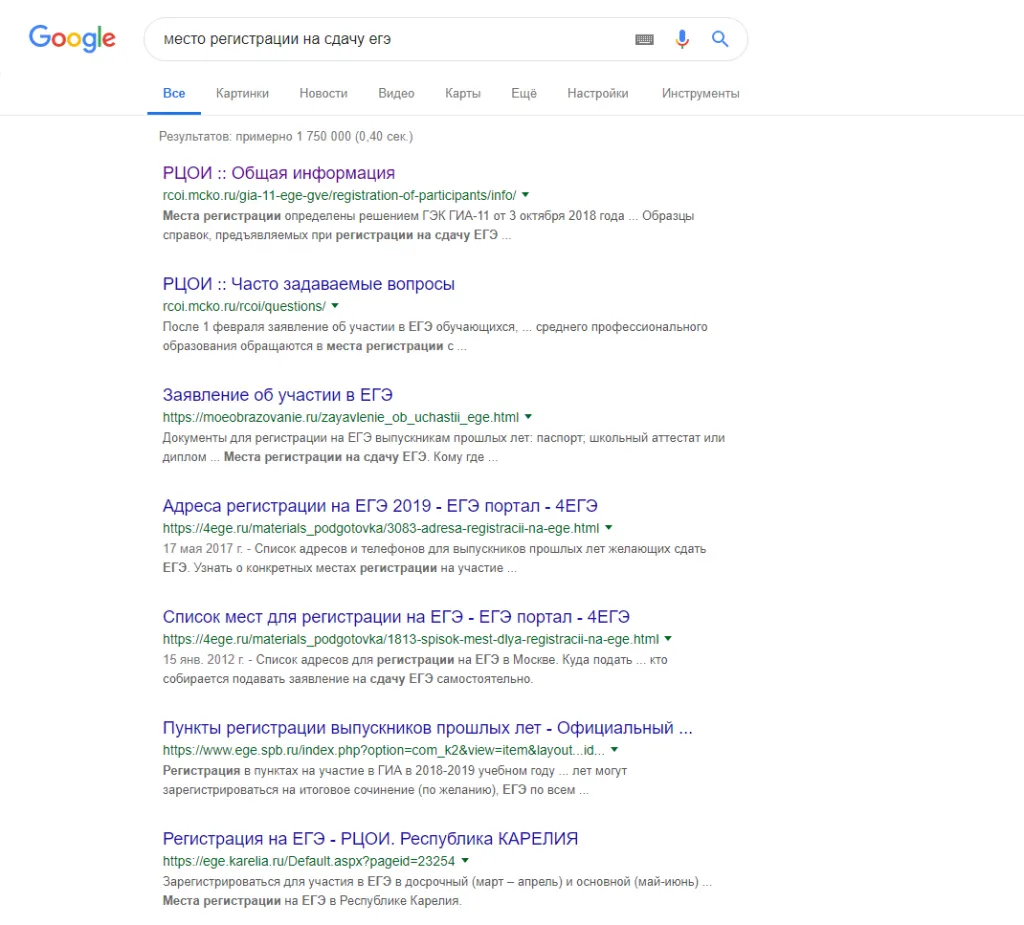Click the magnifying glass search button
Screen dimensions: 1024x925
click(720, 40)
